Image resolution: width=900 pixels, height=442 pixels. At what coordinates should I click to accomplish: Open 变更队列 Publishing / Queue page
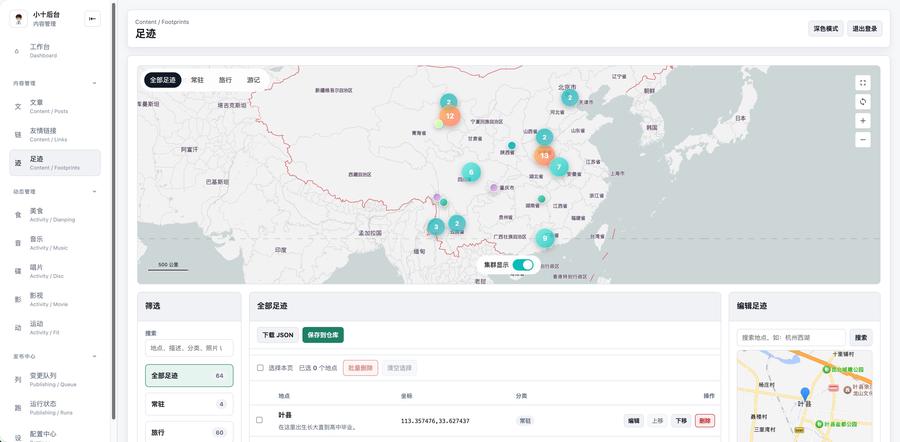click(55, 379)
